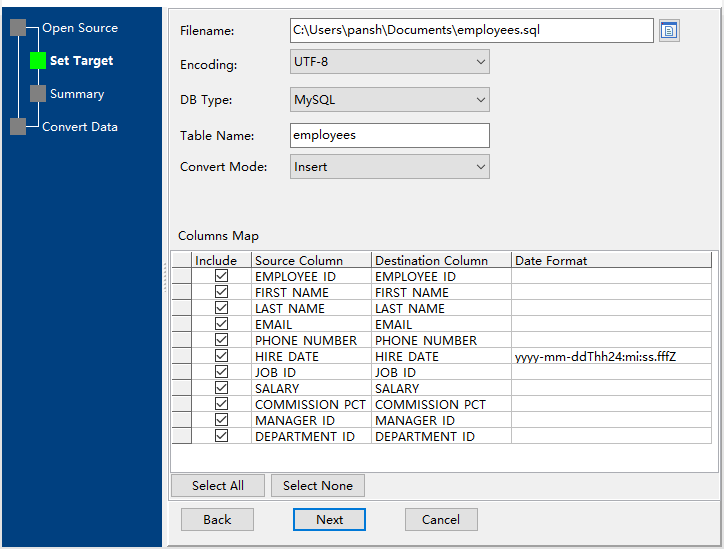Click the Summary step square icon
The height and width of the screenshot is (549, 724).
coord(38,94)
